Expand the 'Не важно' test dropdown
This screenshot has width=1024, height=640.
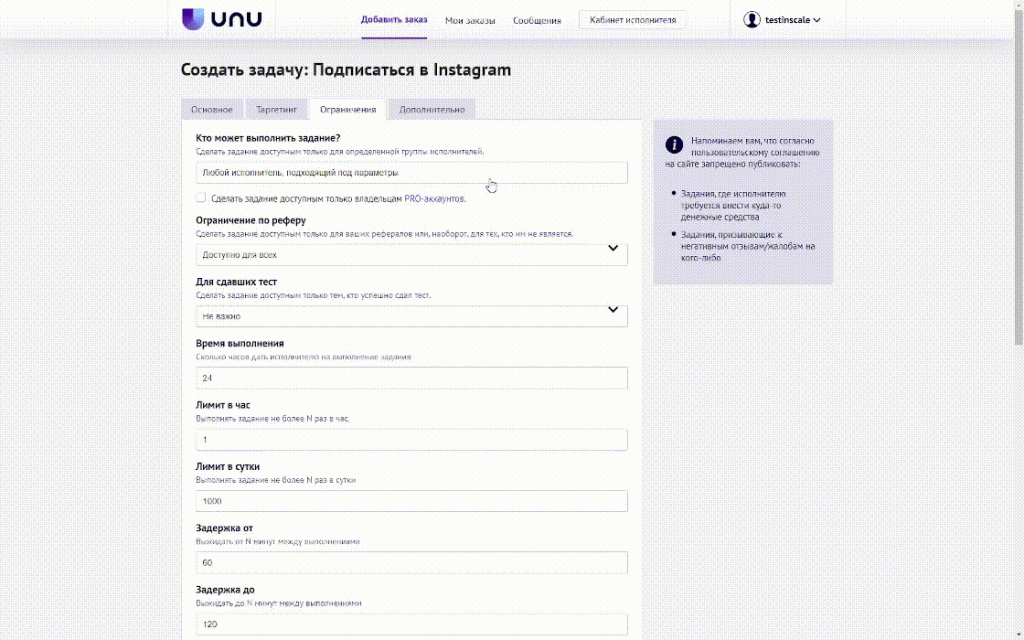[x=411, y=316]
